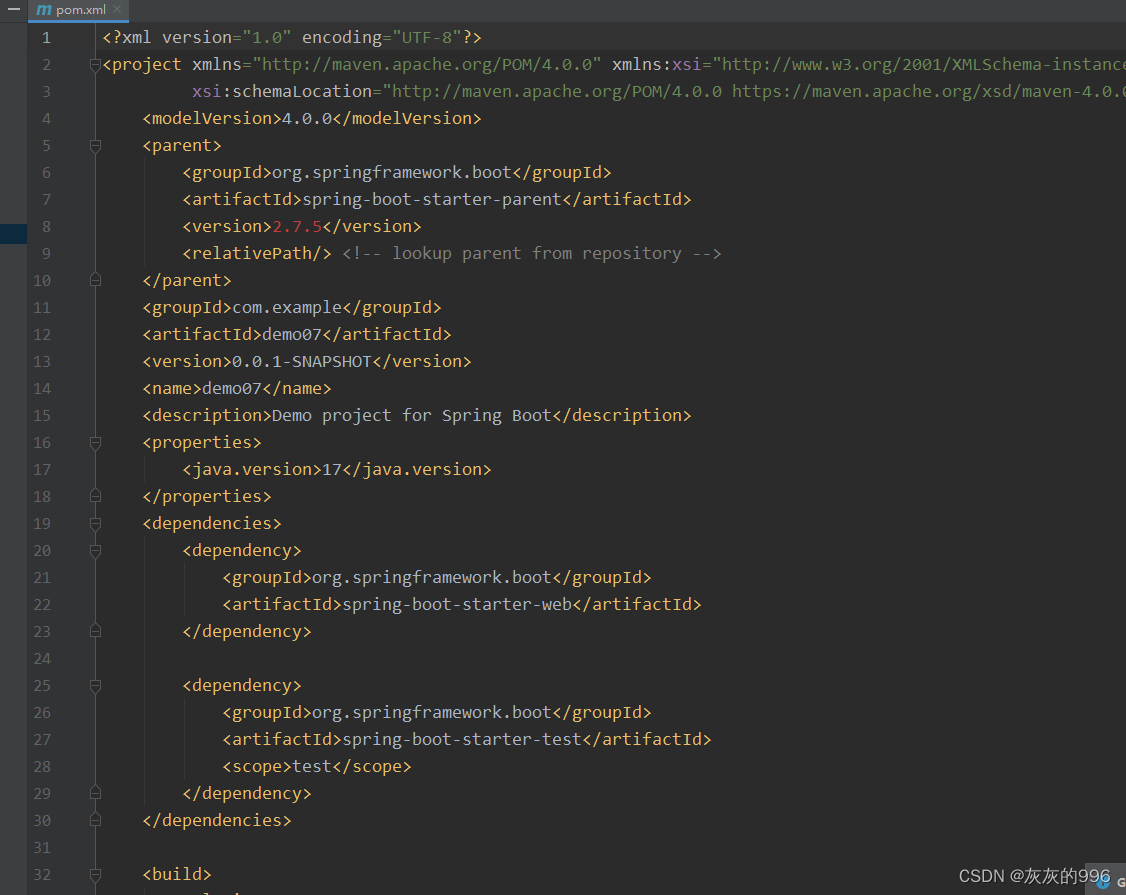The height and width of the screenshot is (895, 1126).
Task: Click the hamburger icon in the top-left corner
Action: click(x=12, y=10)
